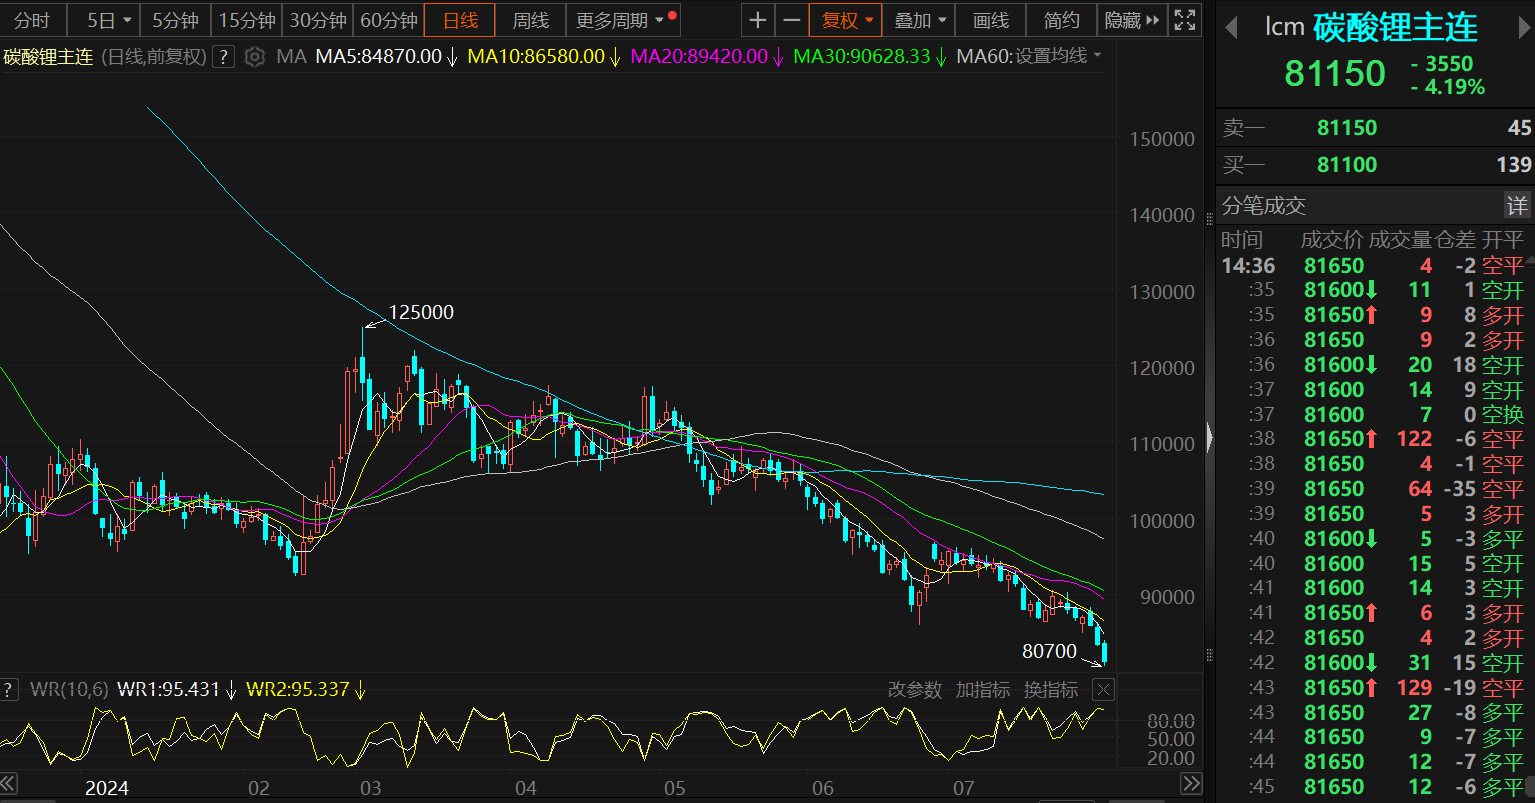Open MA settings gear icon

pos(255,57)
